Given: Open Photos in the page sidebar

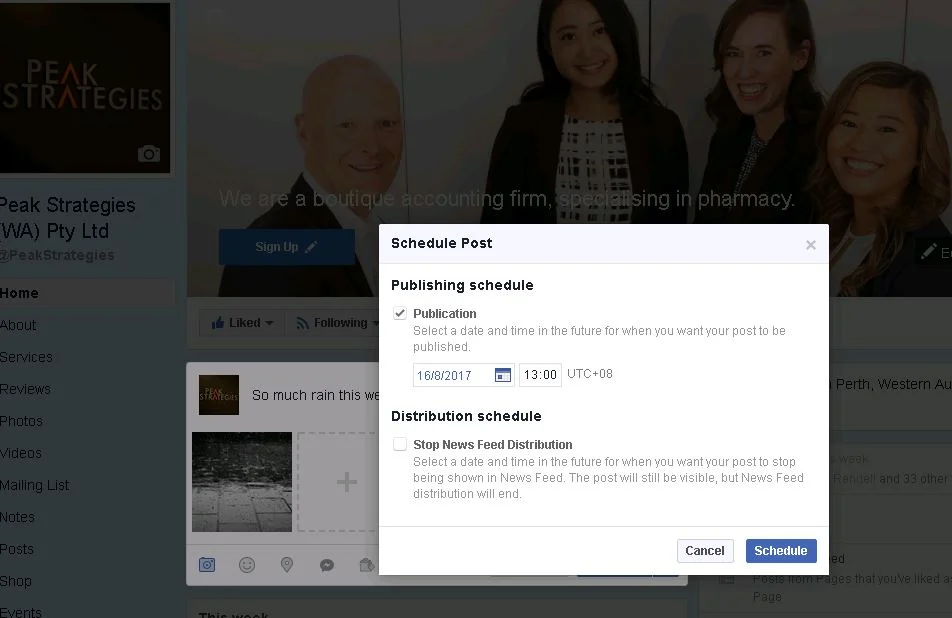Looking at the screenshot, I should (x=21, y=421).
